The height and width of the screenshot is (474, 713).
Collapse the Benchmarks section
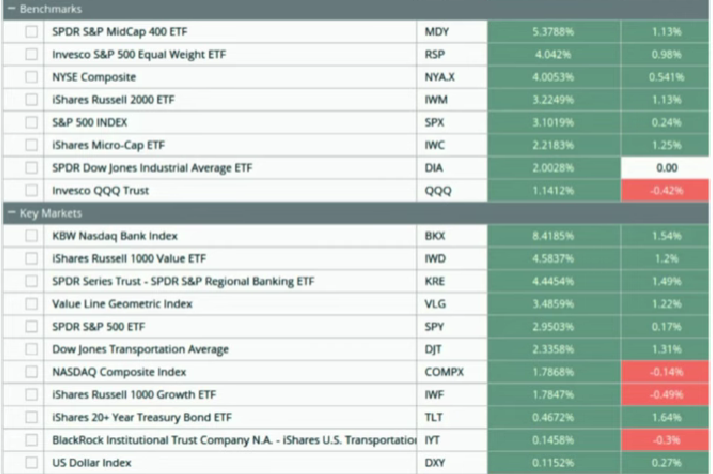10,9
